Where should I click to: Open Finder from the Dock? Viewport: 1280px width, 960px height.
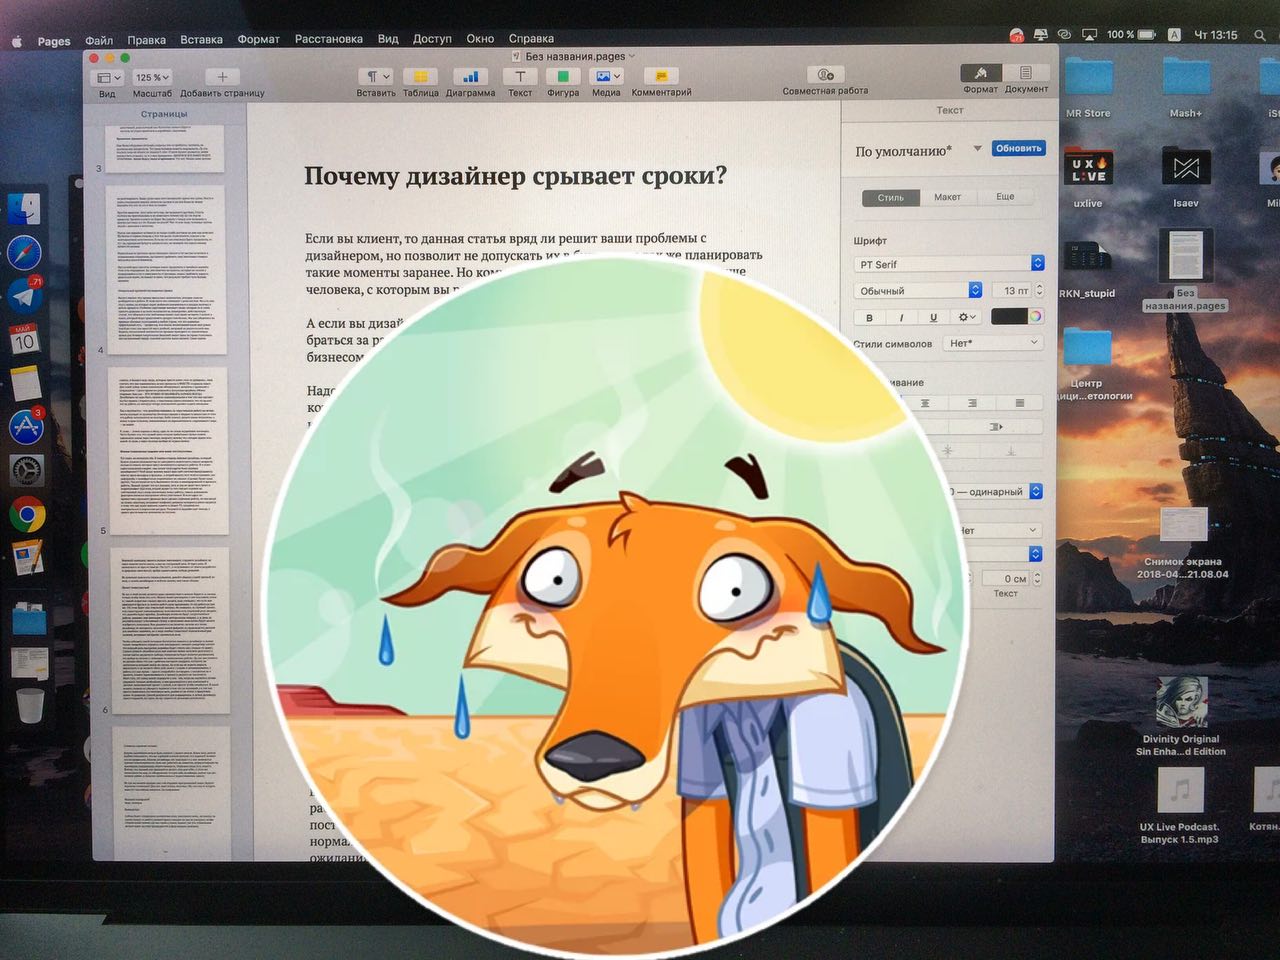pos(24,209)
